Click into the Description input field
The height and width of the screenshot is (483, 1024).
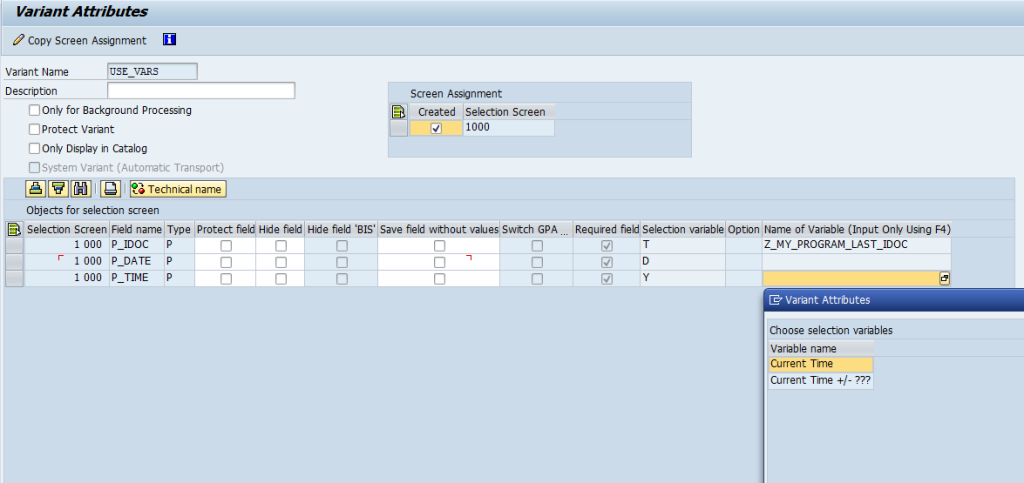(201, 91)
